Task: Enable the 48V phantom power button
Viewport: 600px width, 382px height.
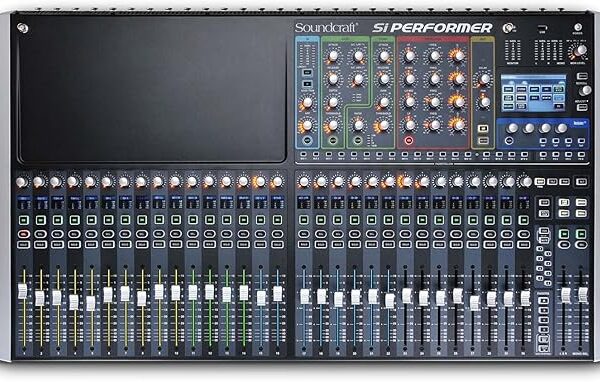Action: (307, 72)
